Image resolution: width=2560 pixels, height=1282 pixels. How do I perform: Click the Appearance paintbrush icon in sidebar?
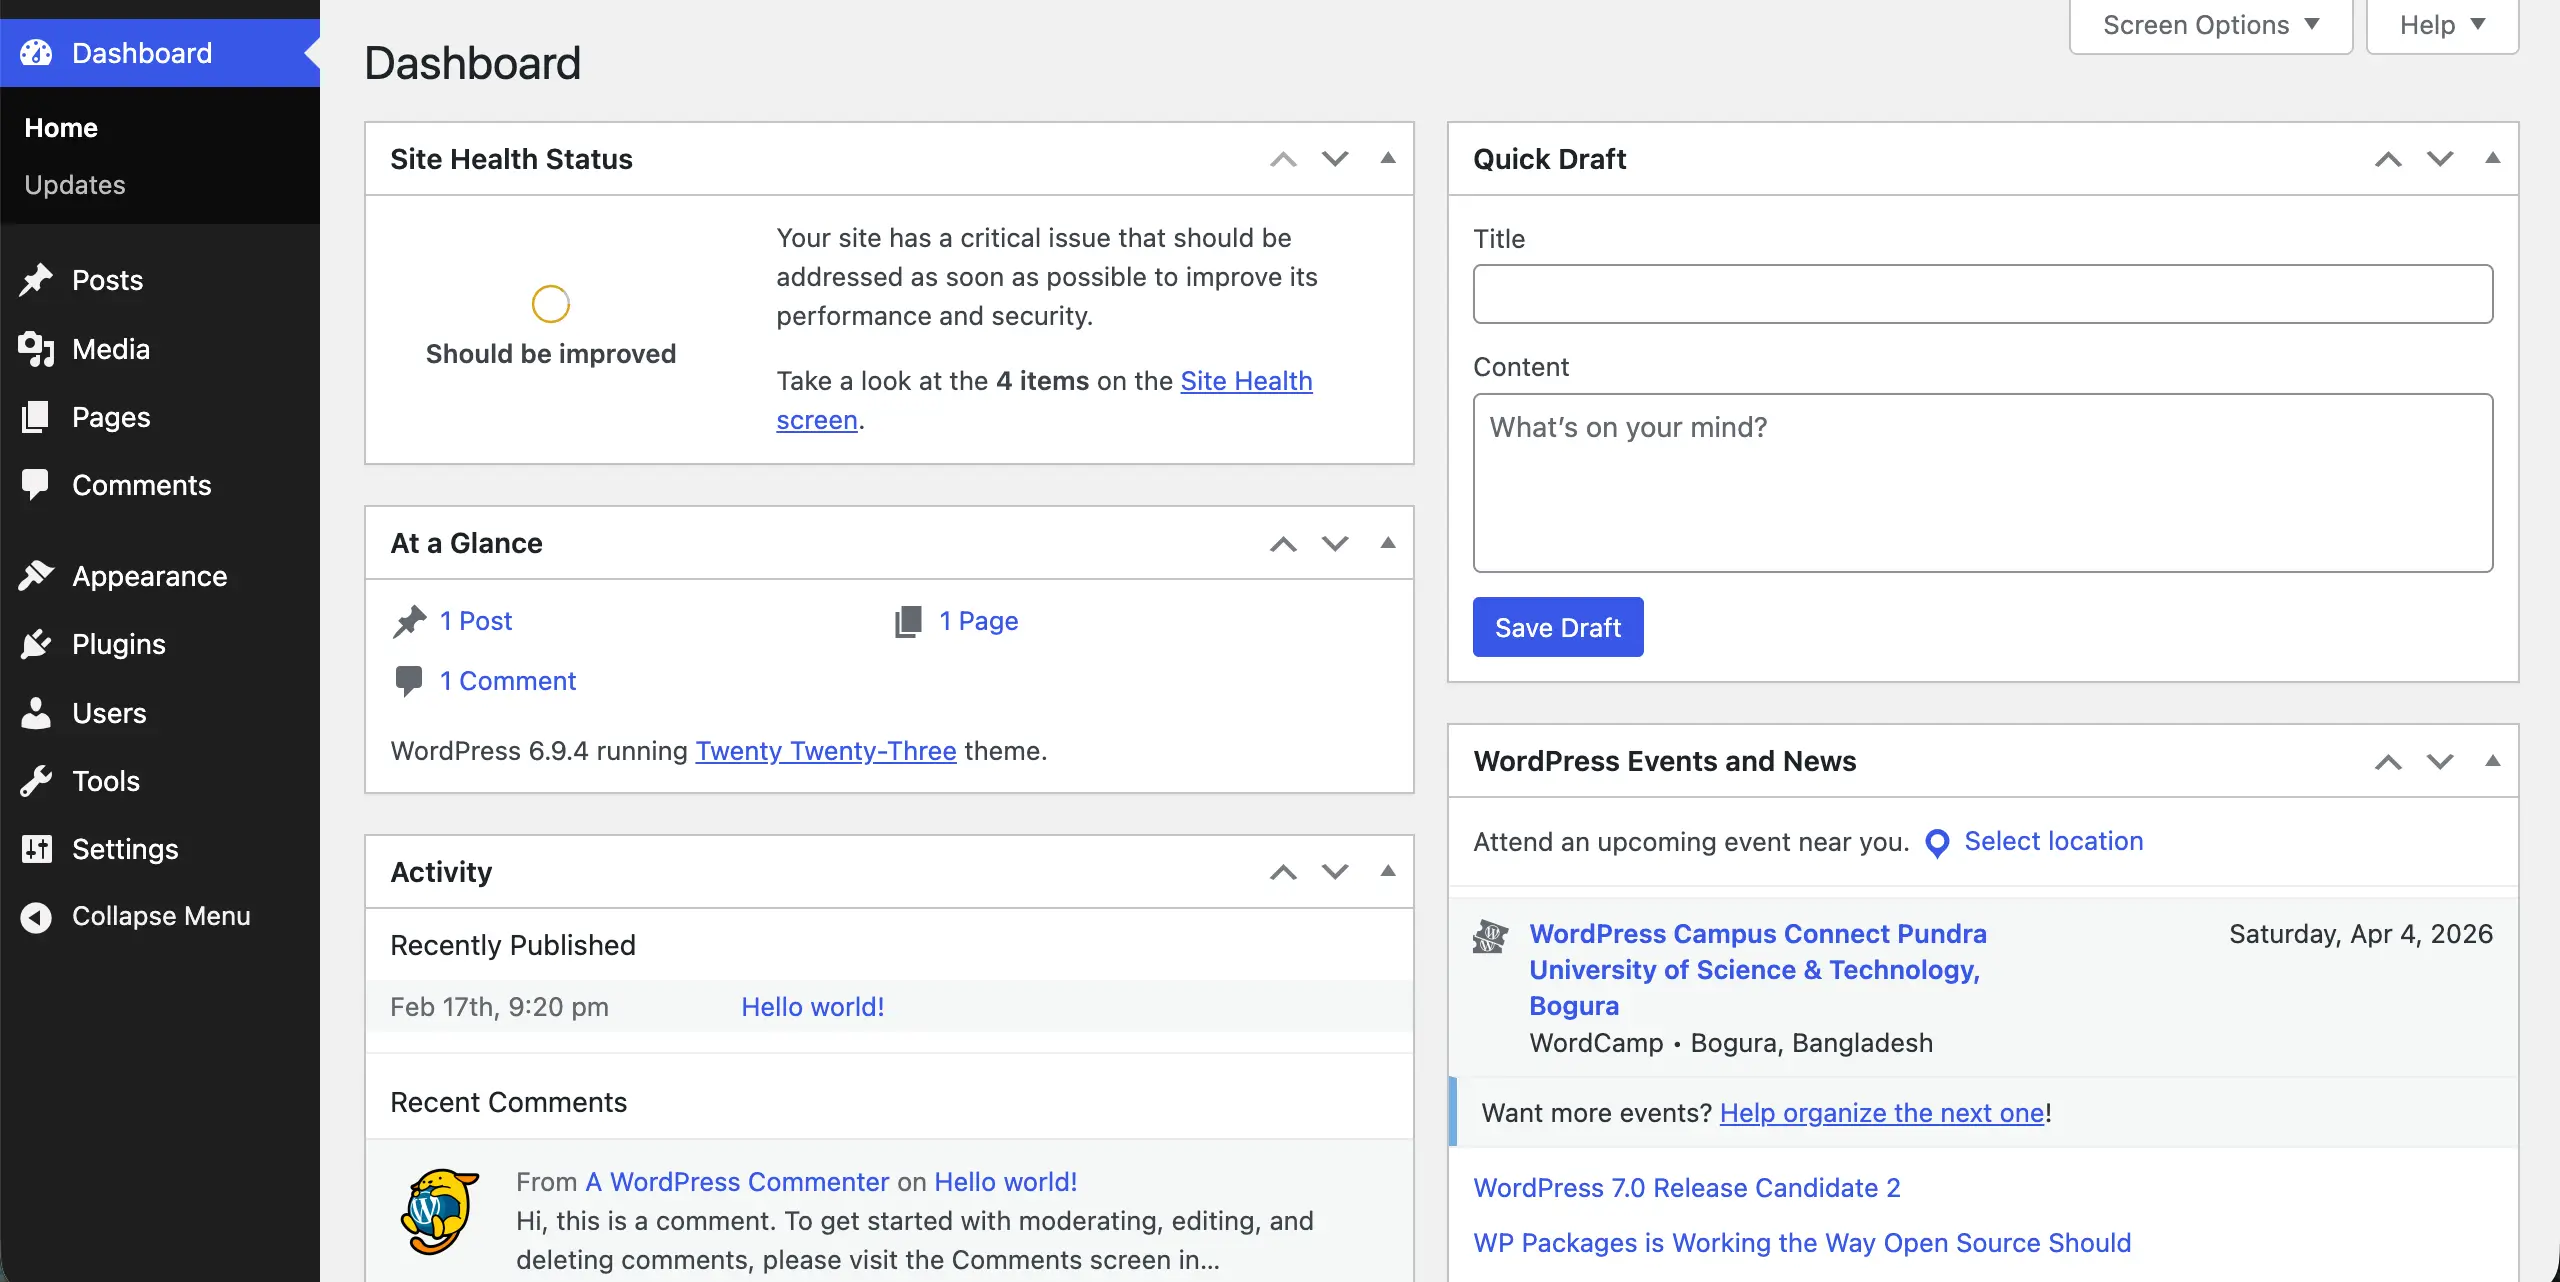point(36,576)
